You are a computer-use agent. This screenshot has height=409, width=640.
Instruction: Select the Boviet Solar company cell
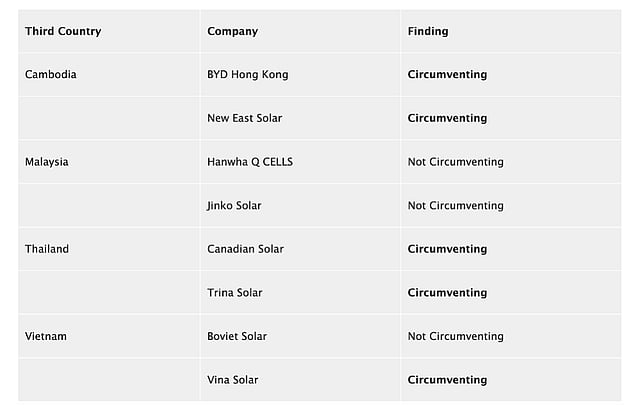click(x=237, y=336)
